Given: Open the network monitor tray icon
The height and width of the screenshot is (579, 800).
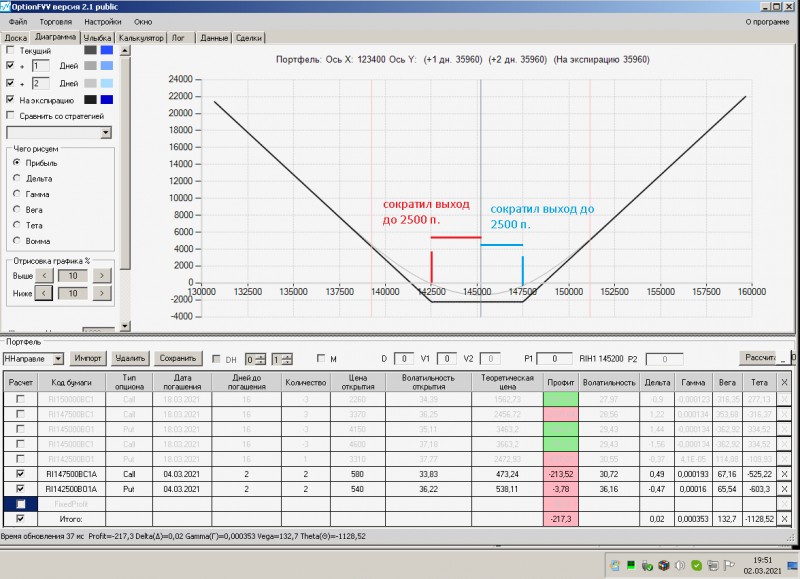Looking at the screenshot, I should [712, 565].
